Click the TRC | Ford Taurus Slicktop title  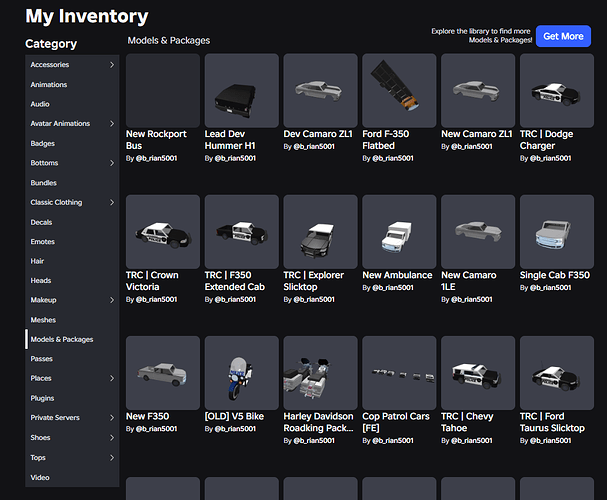[552, 422]
